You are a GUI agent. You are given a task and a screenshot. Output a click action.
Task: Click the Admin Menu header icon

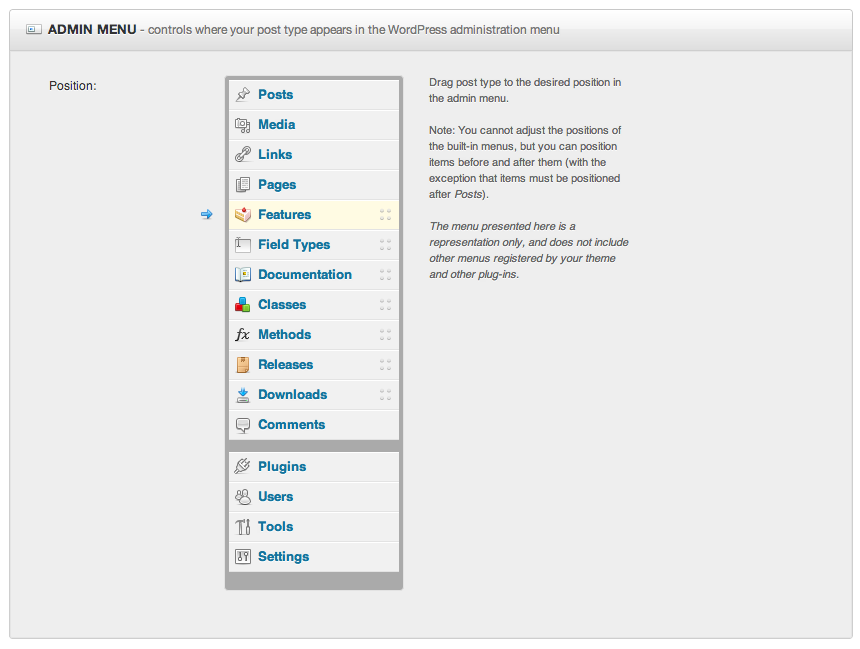(x=33, y=29)
